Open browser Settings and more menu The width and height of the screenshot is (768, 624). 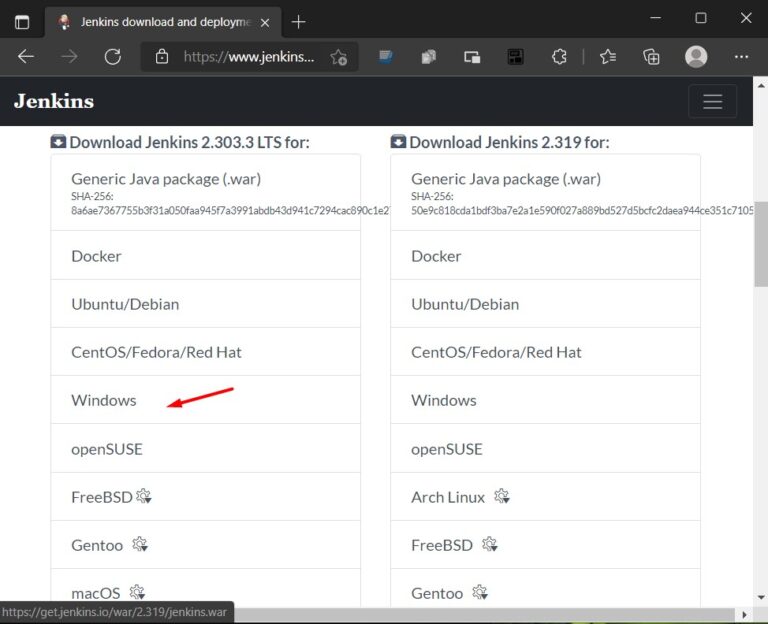[x=741, y=57]
